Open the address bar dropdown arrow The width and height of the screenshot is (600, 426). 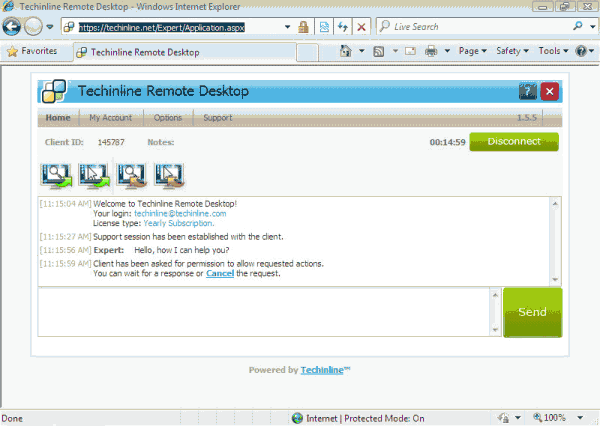(287, 27)
